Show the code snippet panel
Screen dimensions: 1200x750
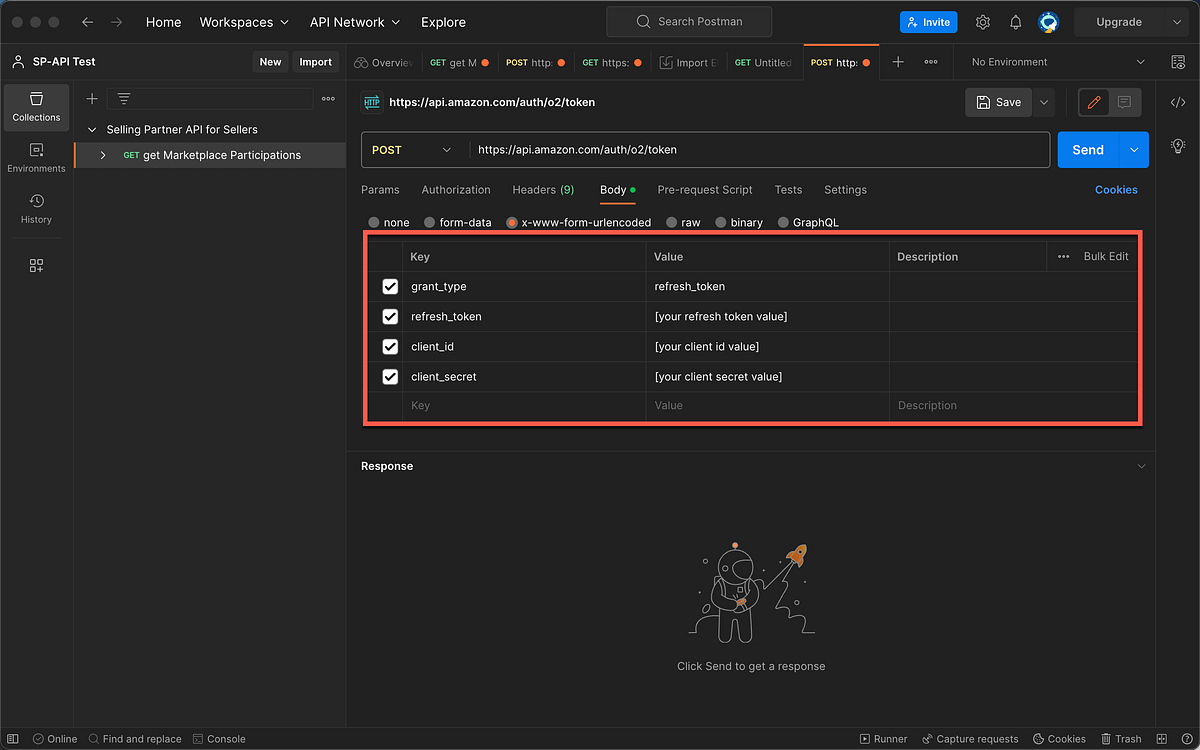(1178, 102)
